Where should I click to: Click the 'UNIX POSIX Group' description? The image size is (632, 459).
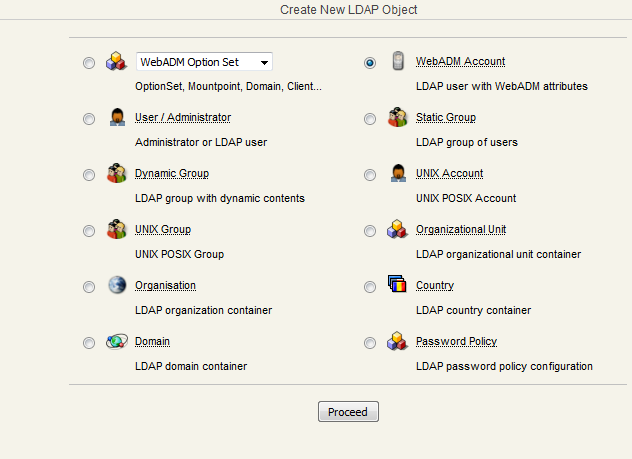pos(179,254)
